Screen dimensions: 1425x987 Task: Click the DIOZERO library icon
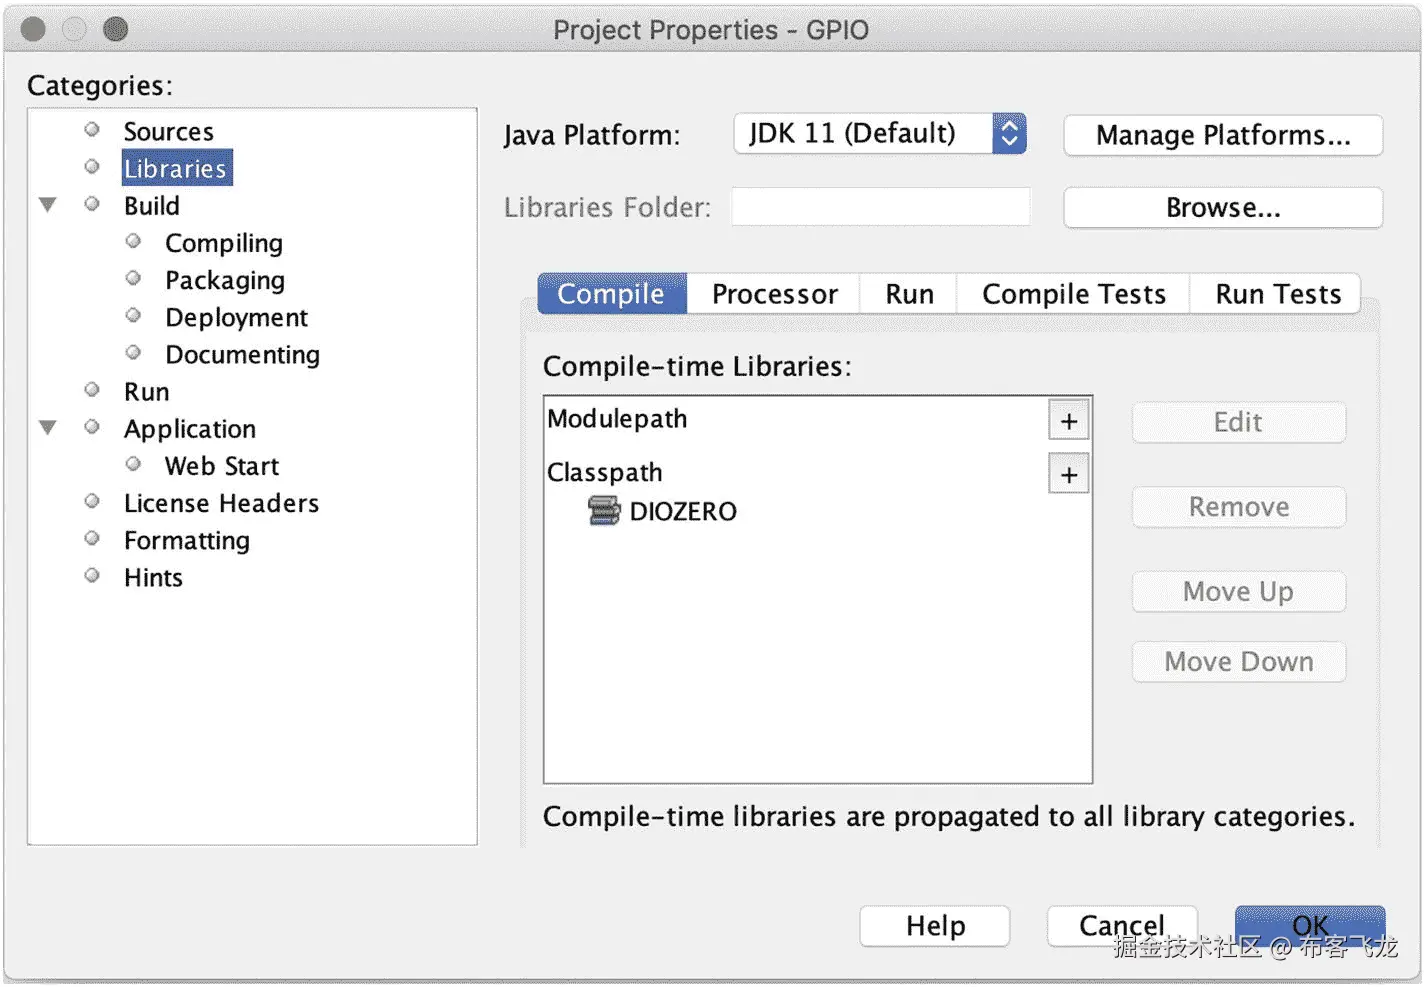(x=604, y=511)
